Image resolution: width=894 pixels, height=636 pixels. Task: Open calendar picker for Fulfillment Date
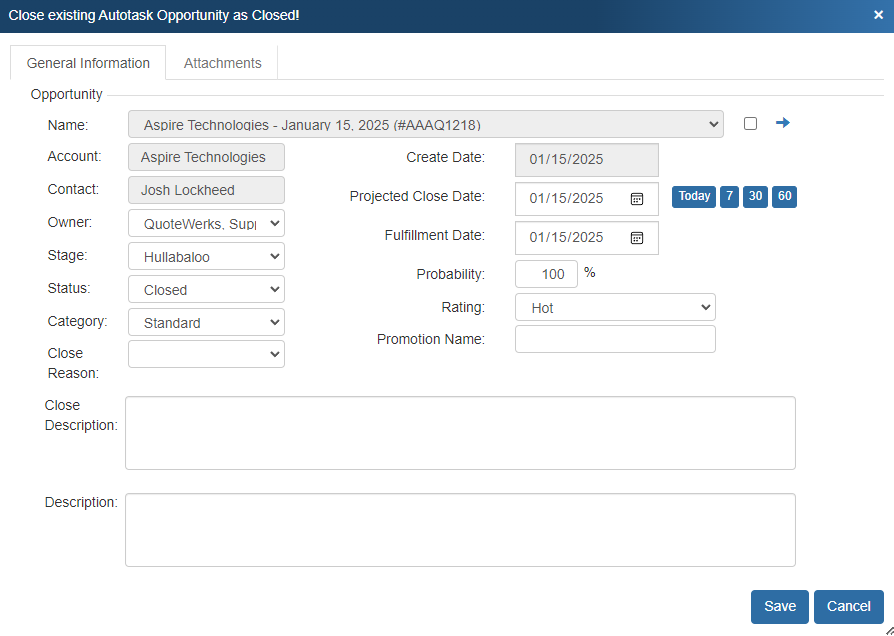coord(637,237)
